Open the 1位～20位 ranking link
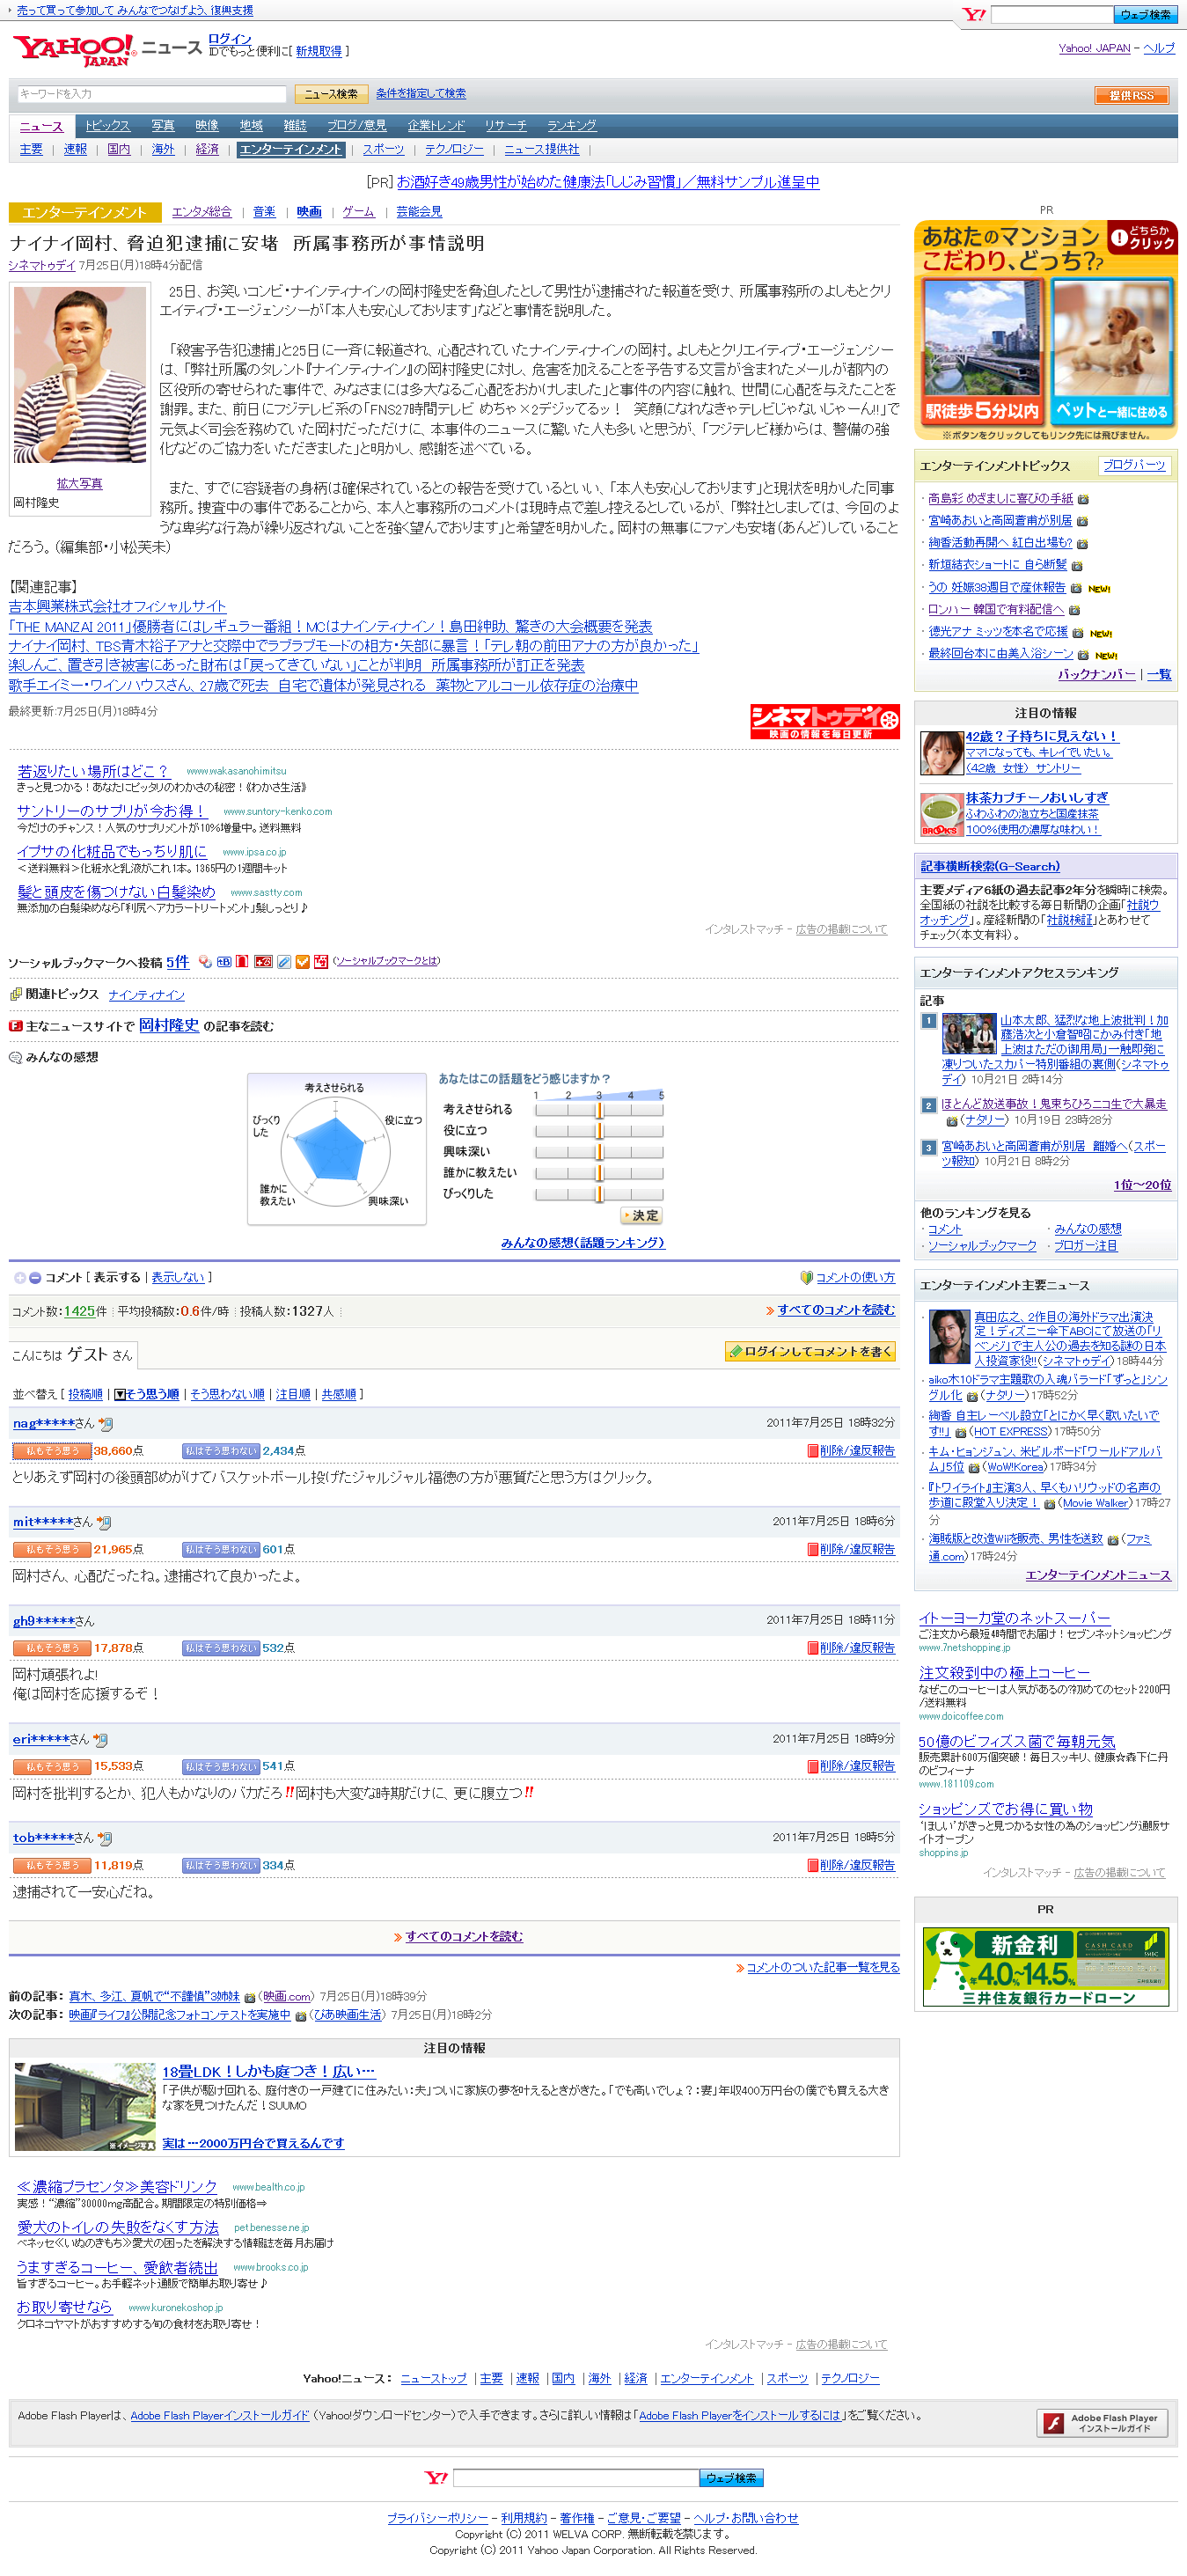The image size is (1187, 2576). (1142, 1185)
